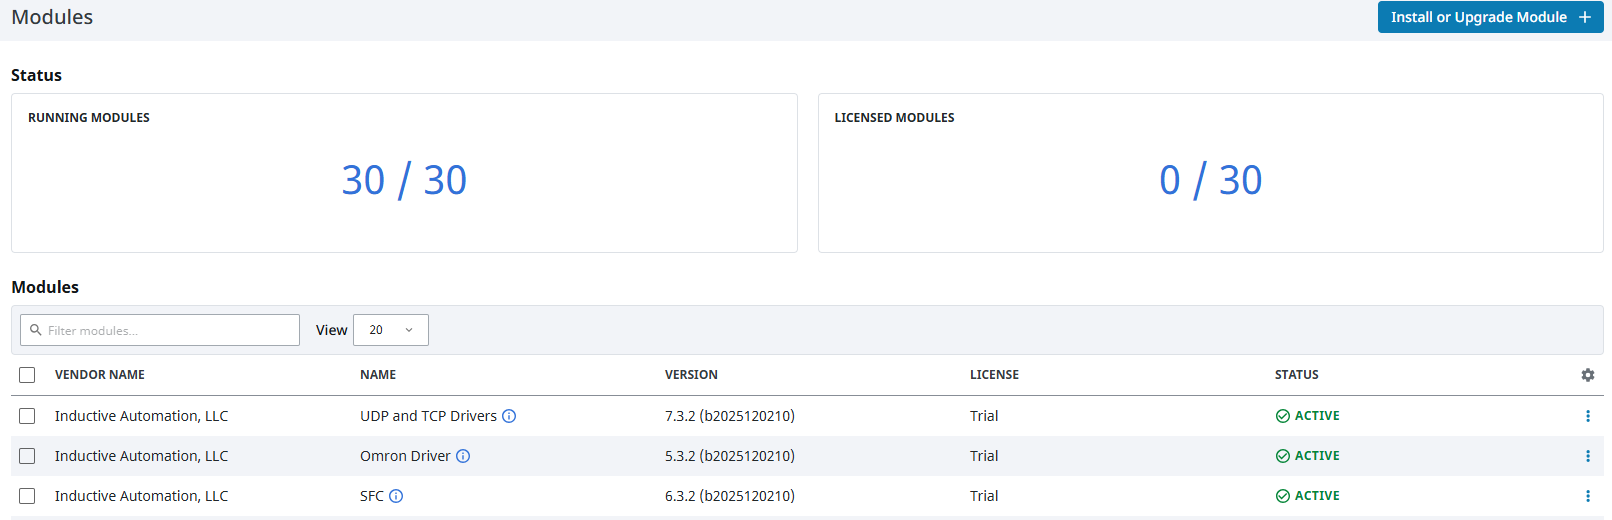Click info icon next to UDP and TCP Drivers
1612x520 pixels.
[509, 416]
